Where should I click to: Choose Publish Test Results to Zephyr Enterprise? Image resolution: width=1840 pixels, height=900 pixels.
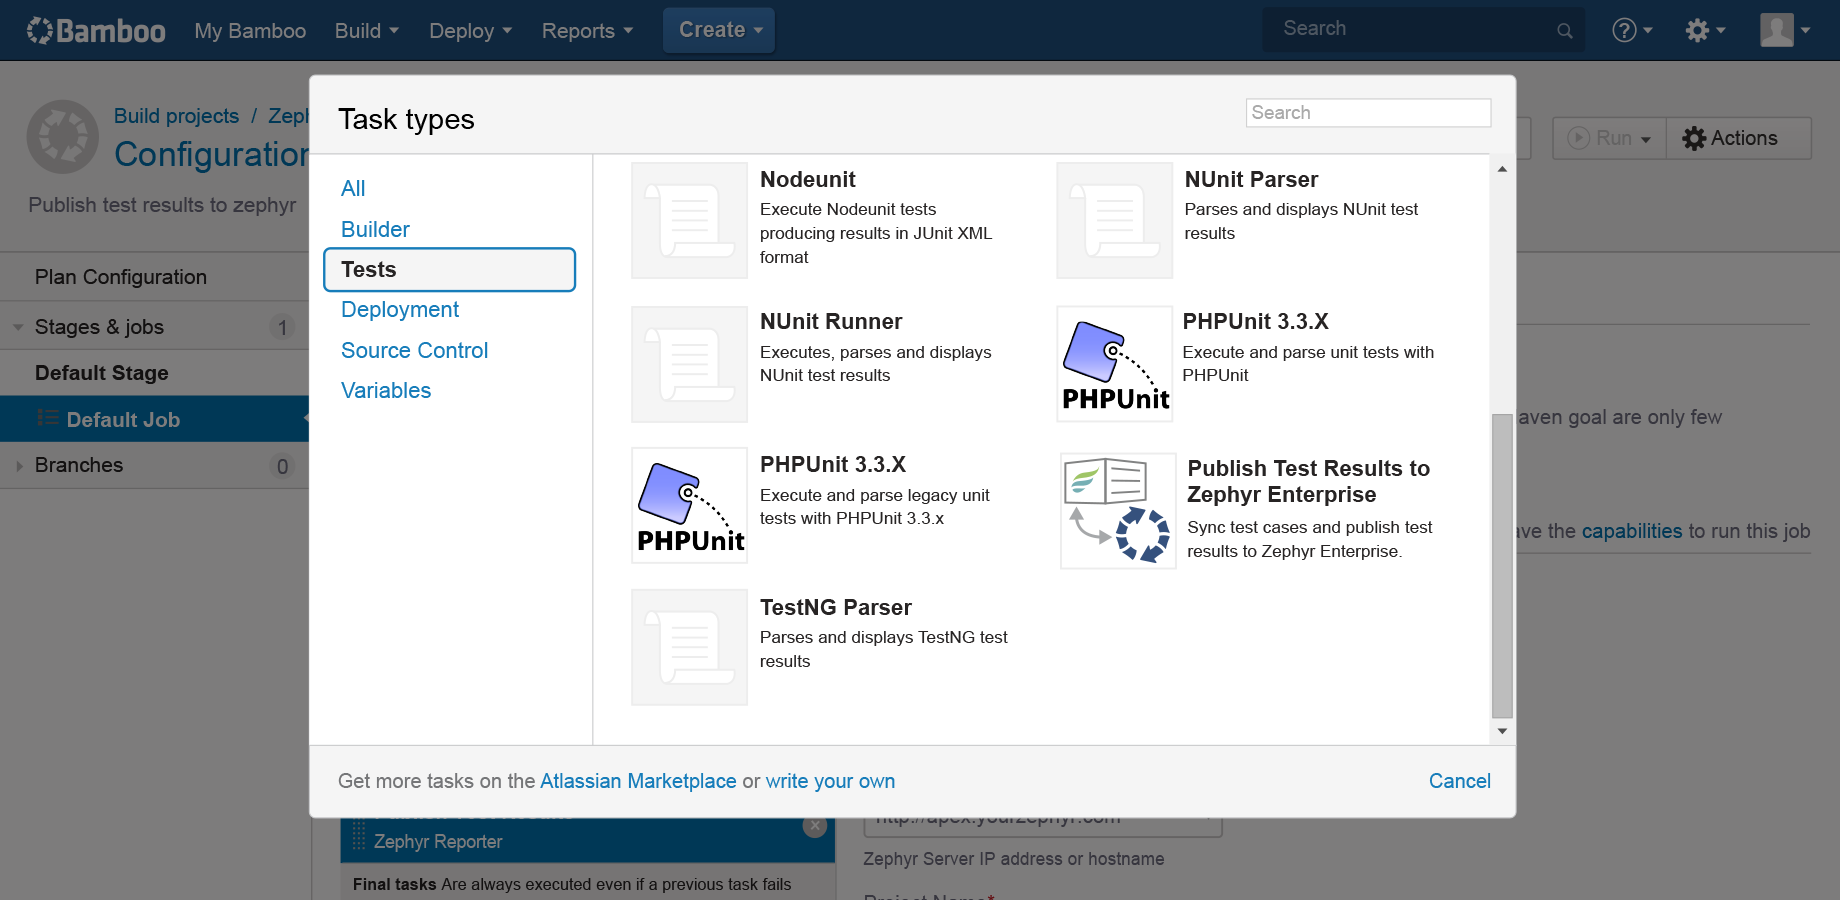coord(1308,481)
